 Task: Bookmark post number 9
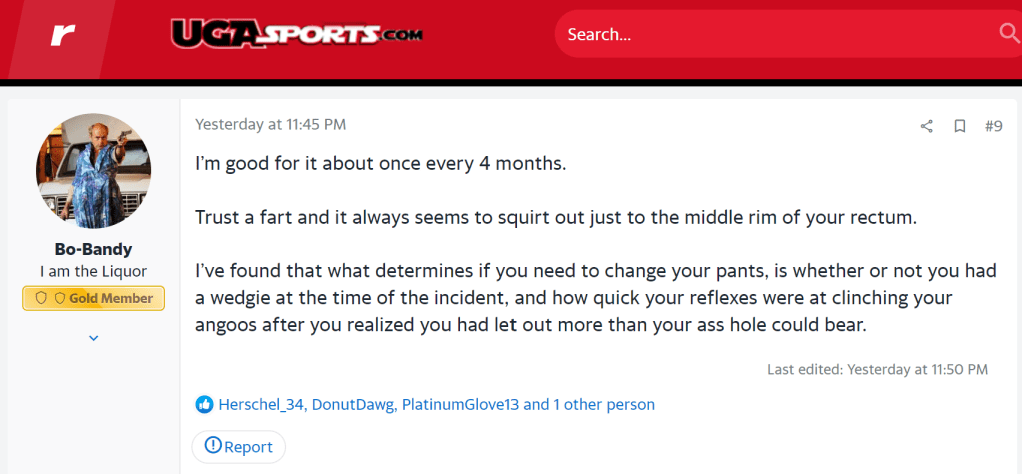959,126
